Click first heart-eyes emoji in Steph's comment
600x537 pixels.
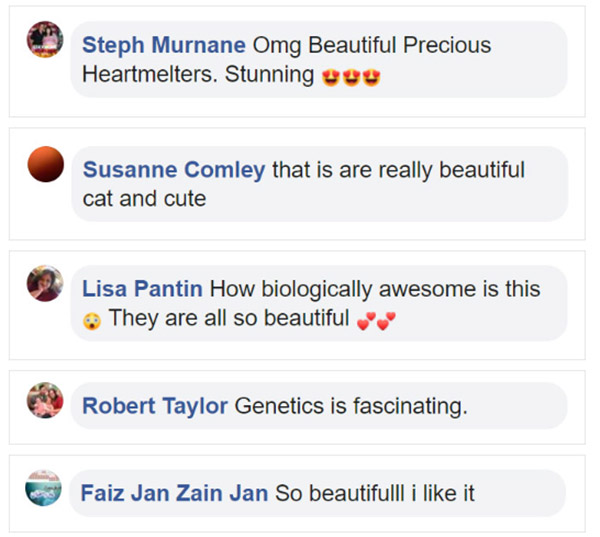331,77
